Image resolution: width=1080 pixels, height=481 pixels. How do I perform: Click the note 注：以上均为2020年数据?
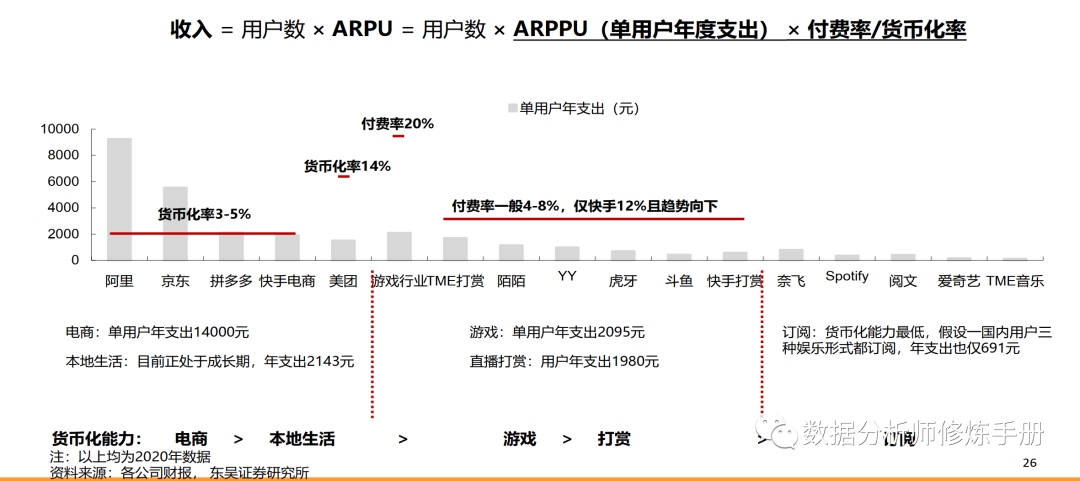(x=131, y=458)
